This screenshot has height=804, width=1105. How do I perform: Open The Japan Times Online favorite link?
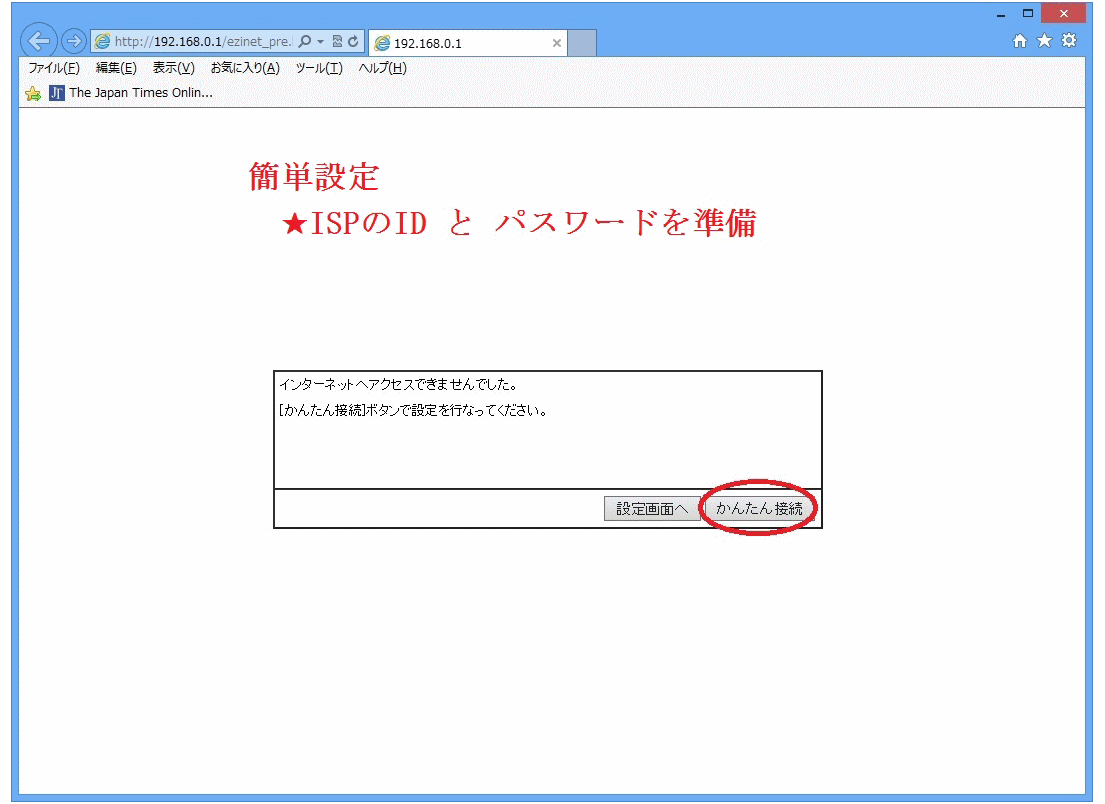point(131,93)
